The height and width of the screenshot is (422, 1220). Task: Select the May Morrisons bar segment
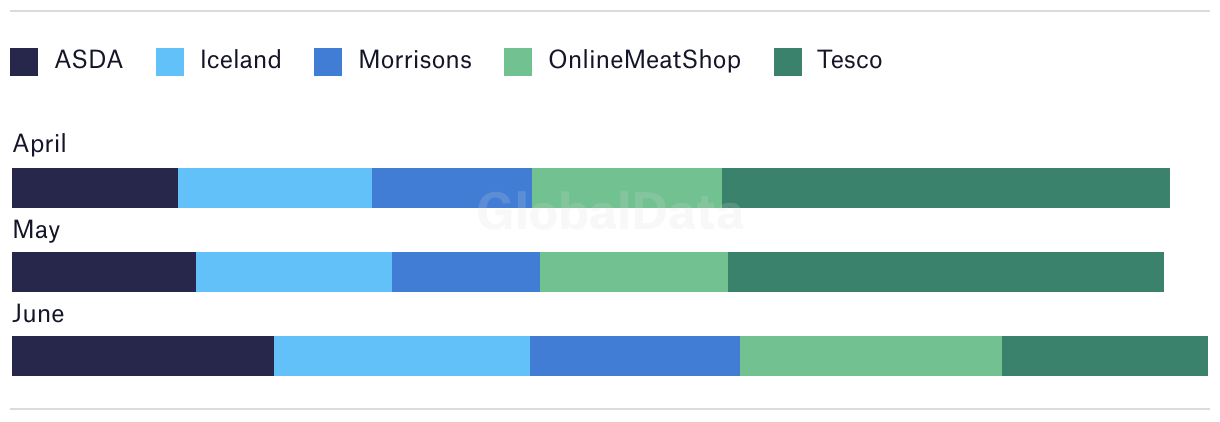pyautogui.click(x=466, y=272)
